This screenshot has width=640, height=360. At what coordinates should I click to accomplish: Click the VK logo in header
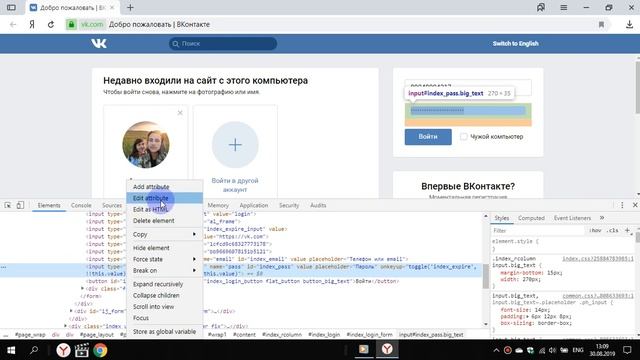99,43
